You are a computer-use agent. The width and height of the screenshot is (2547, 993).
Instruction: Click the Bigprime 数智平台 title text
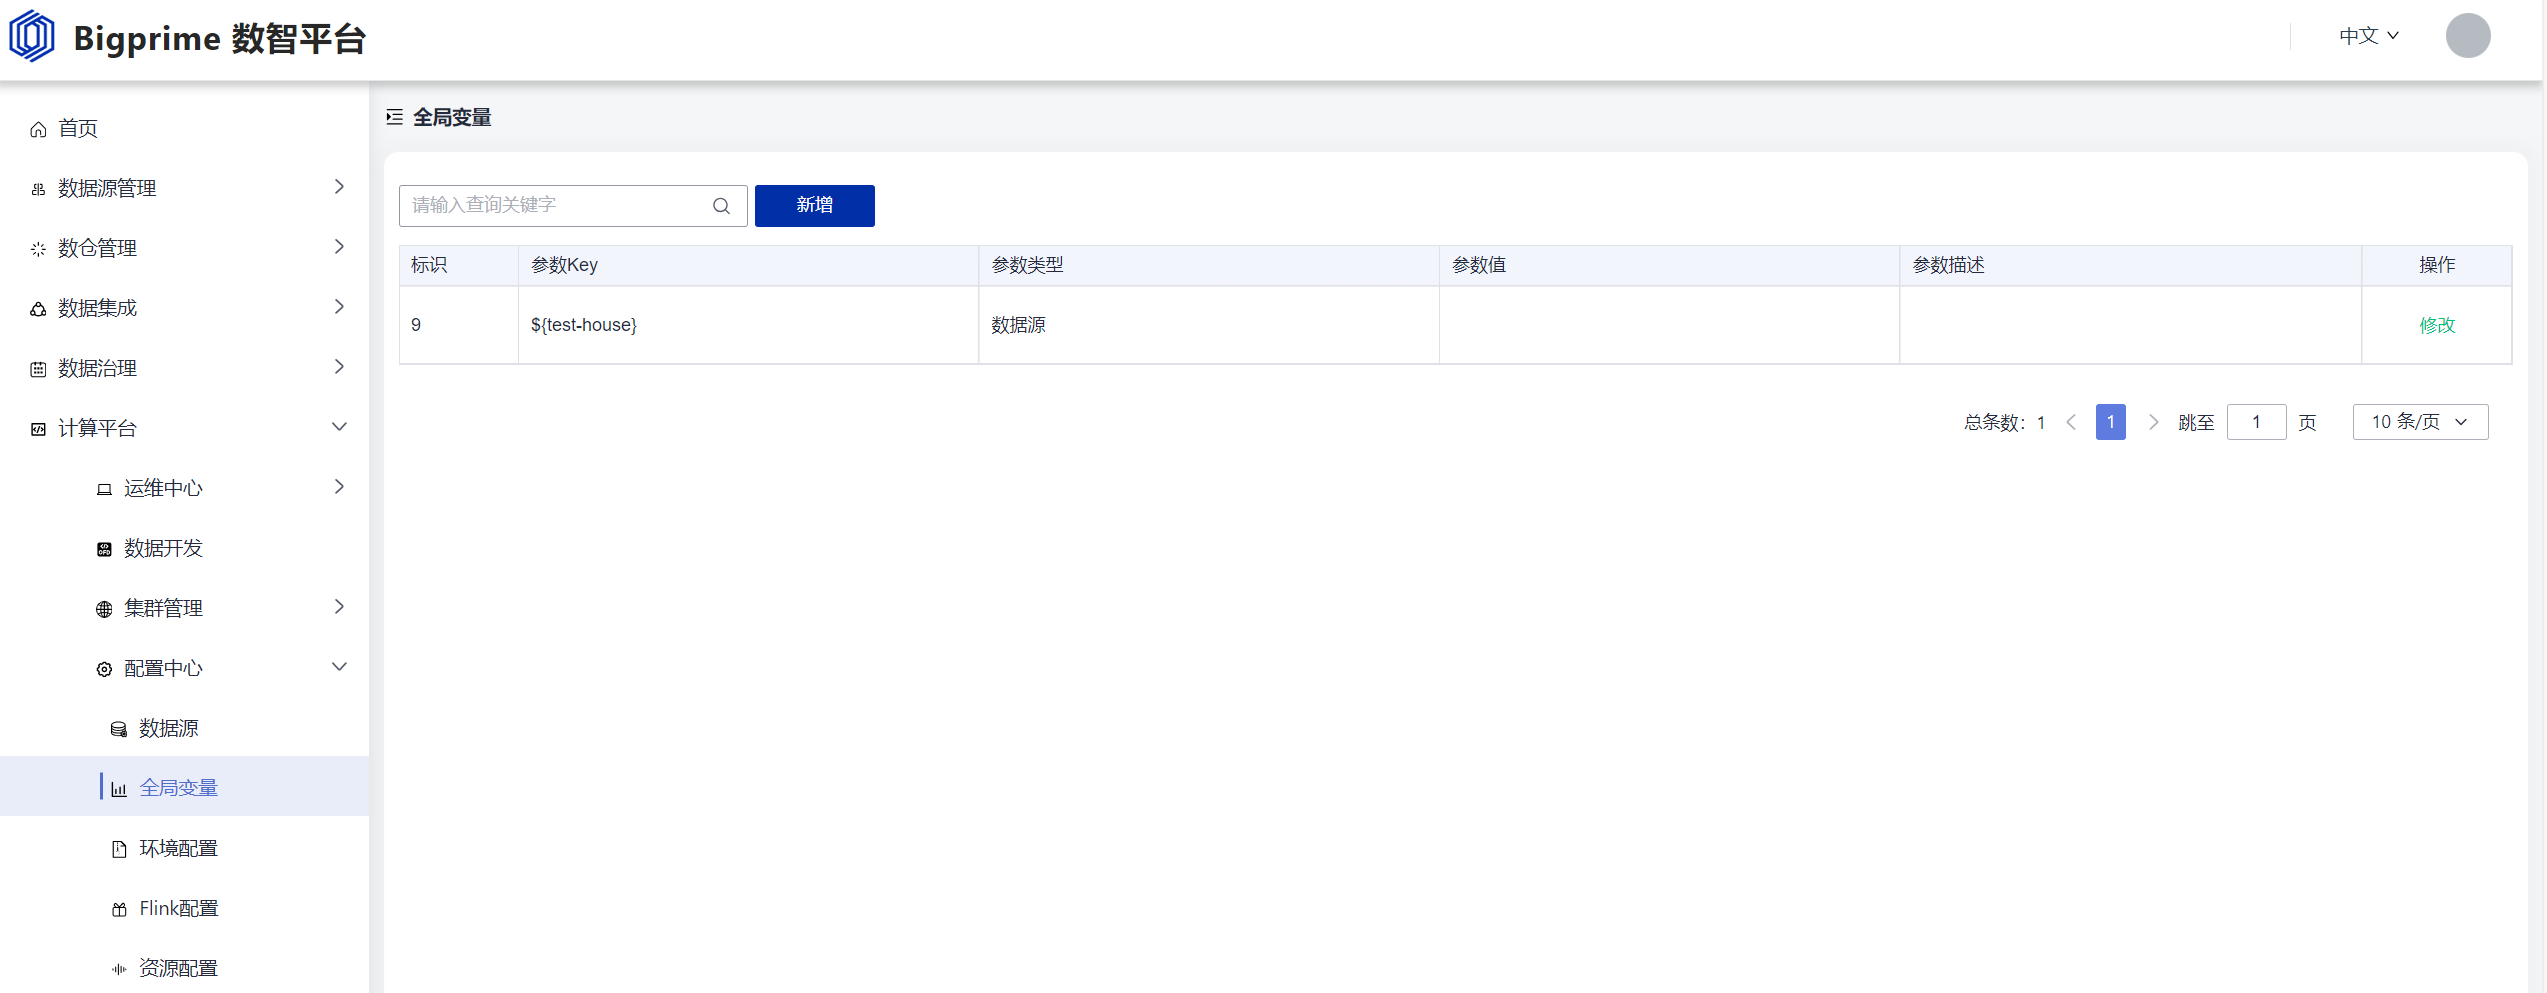(x=220, y=38)
